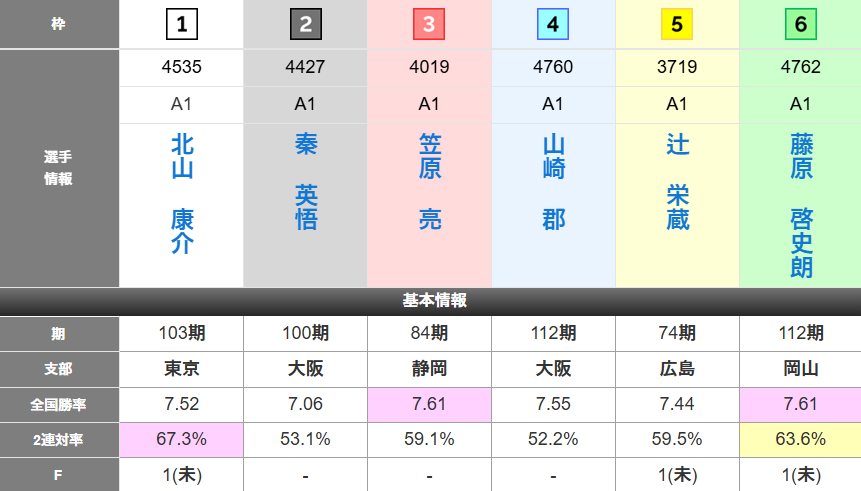Click the blue lane 4 number badge
861x491 pixels.
click(x=553, y=24)
